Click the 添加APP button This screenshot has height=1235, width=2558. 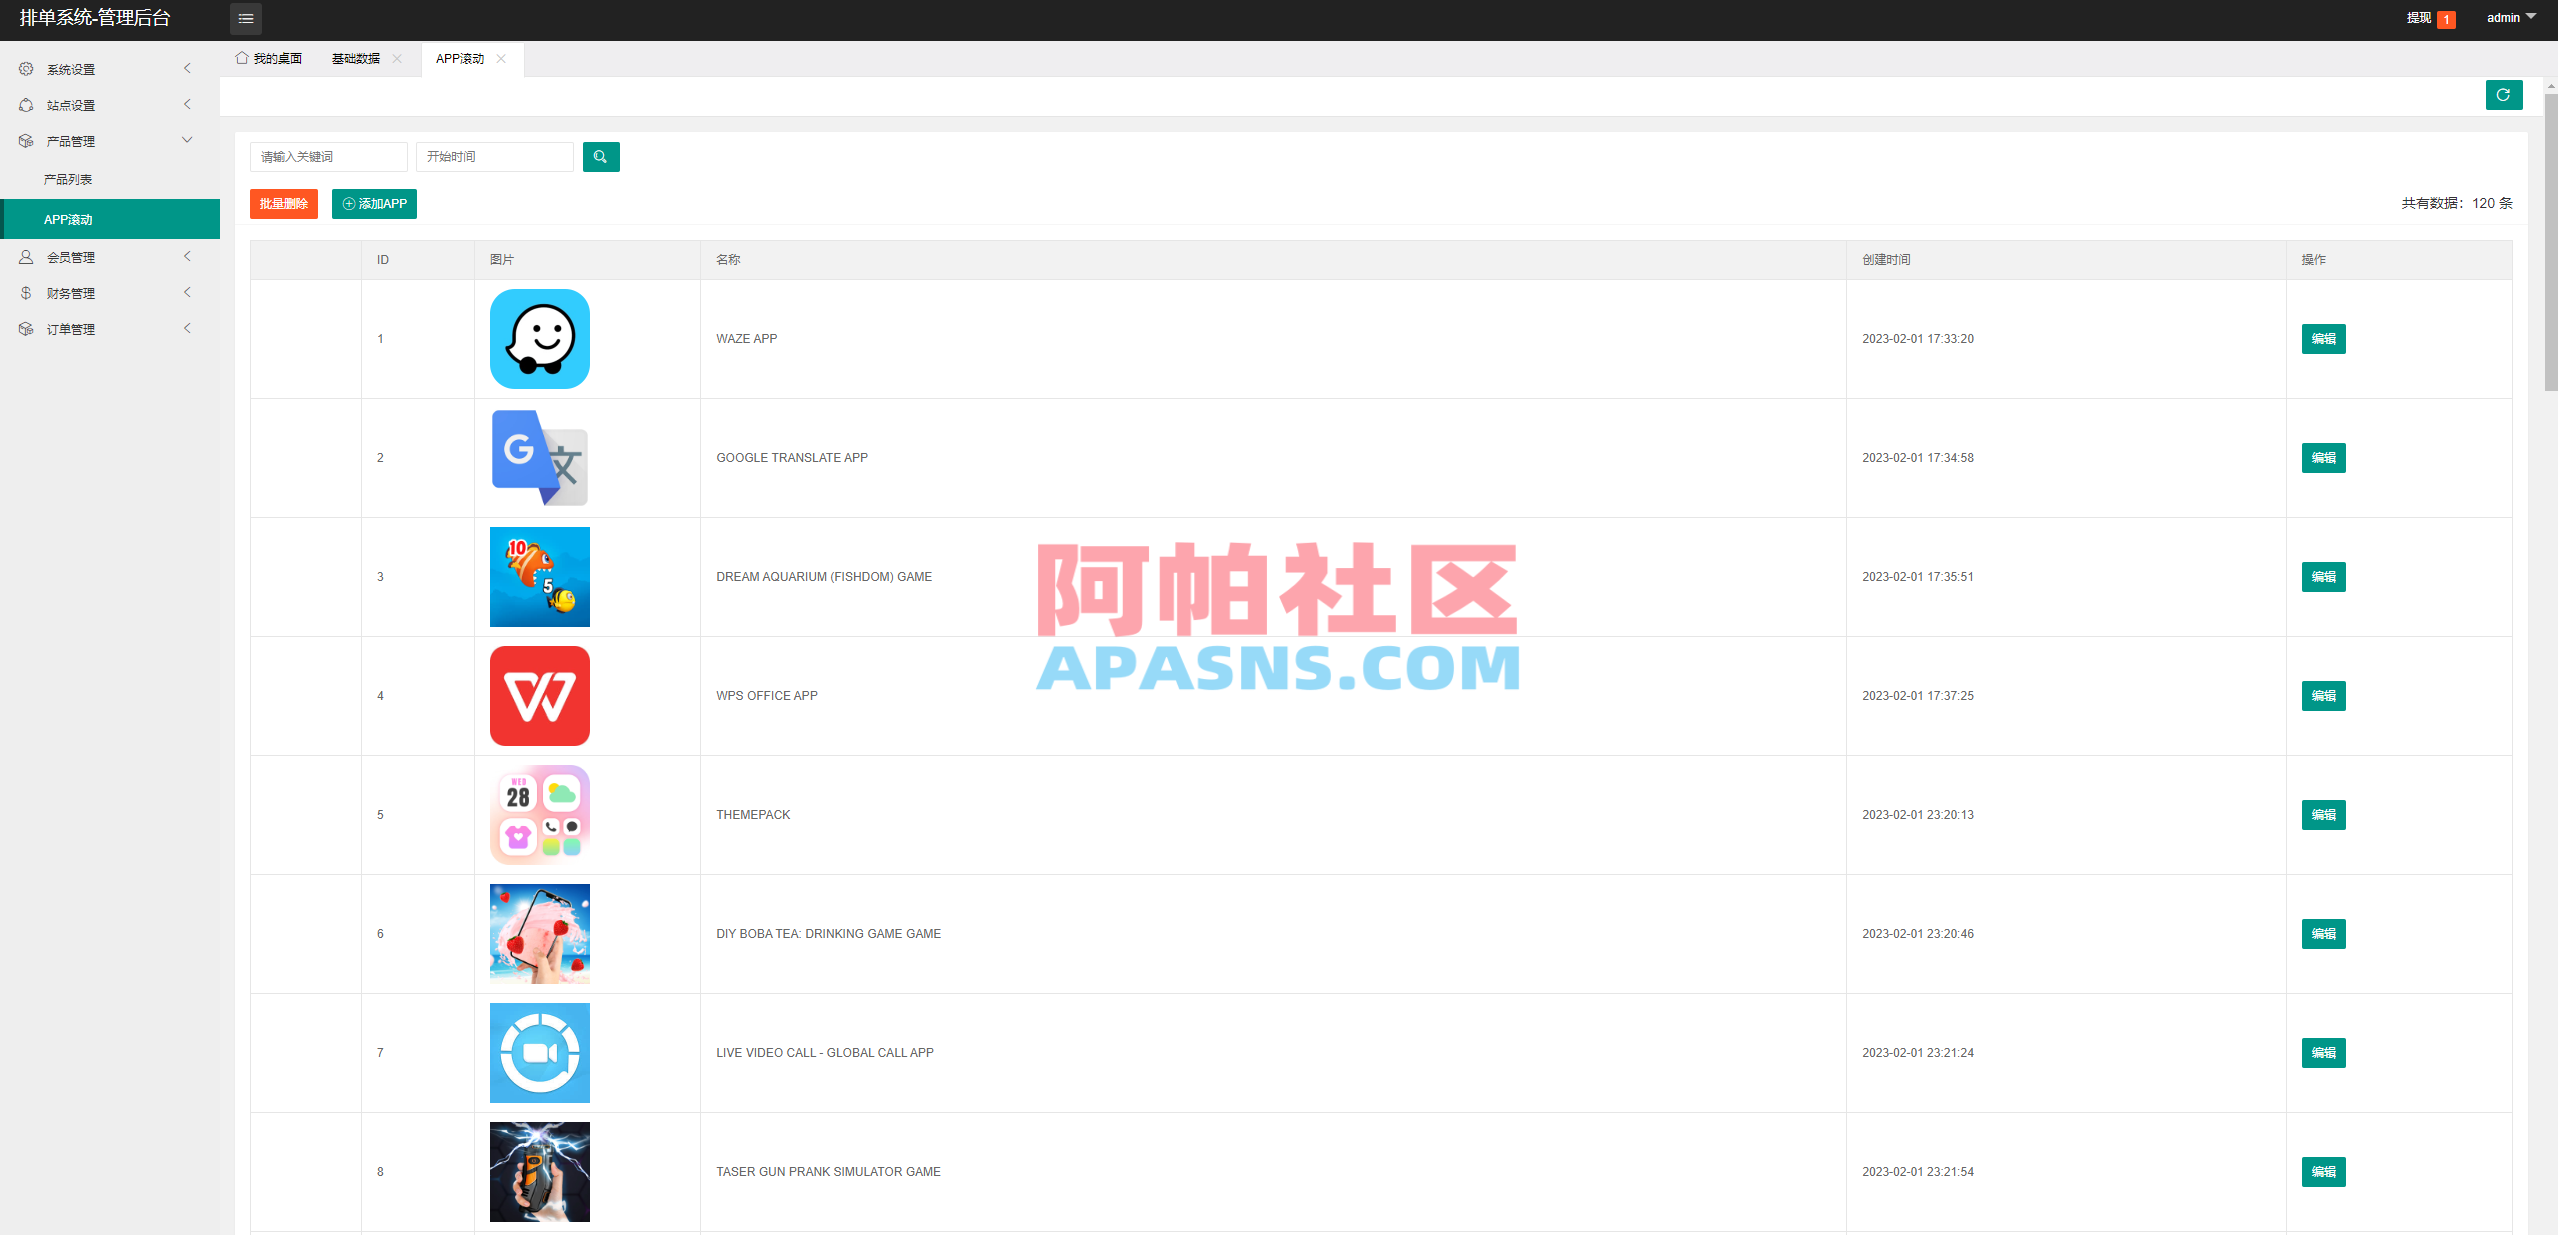point(374,203)
